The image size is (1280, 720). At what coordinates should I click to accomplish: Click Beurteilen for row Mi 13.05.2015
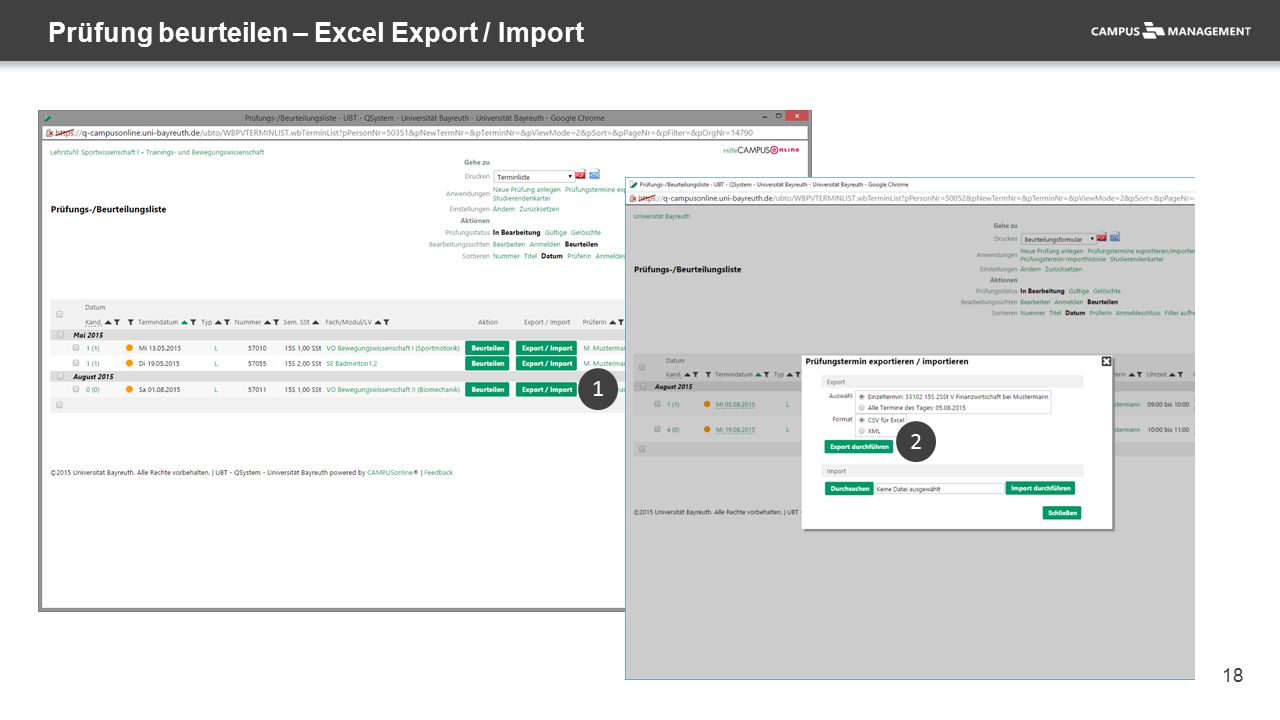[488, 348]
